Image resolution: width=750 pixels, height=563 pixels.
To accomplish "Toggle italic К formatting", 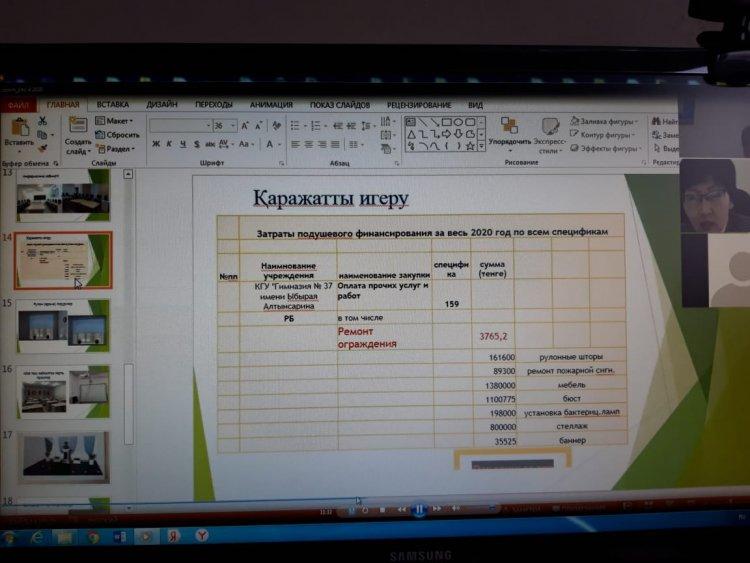I will 169,144.
